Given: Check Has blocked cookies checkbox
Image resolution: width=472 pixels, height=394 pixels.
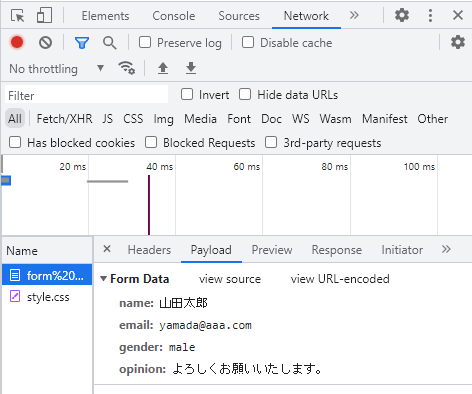Looking at the screenshot, I should [x=15, y=142].
